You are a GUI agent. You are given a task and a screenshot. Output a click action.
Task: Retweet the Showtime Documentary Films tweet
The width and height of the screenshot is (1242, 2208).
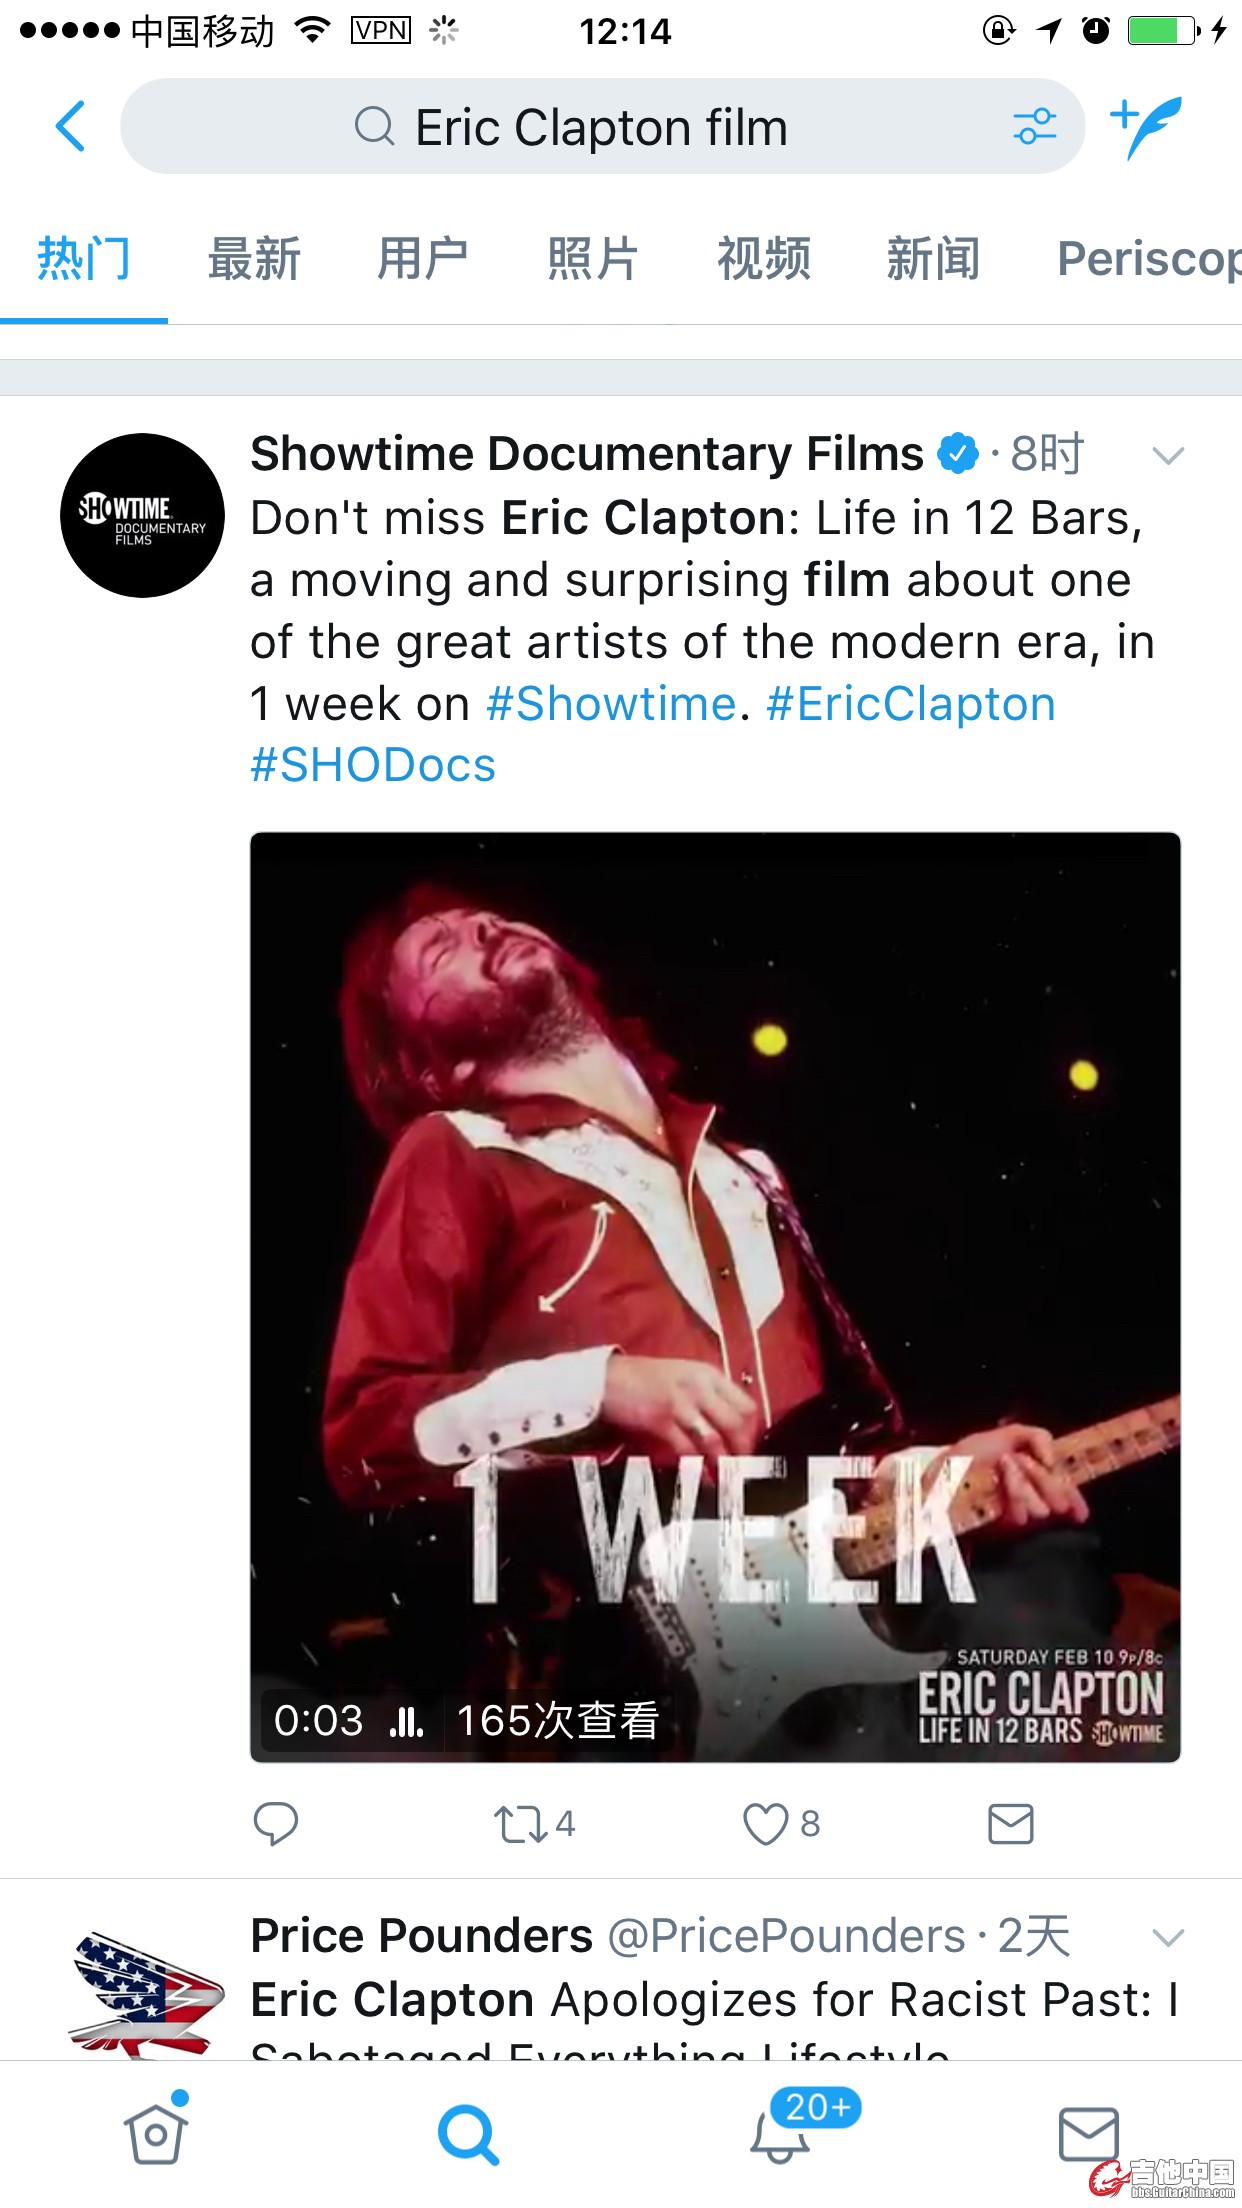coord(521,1823)
